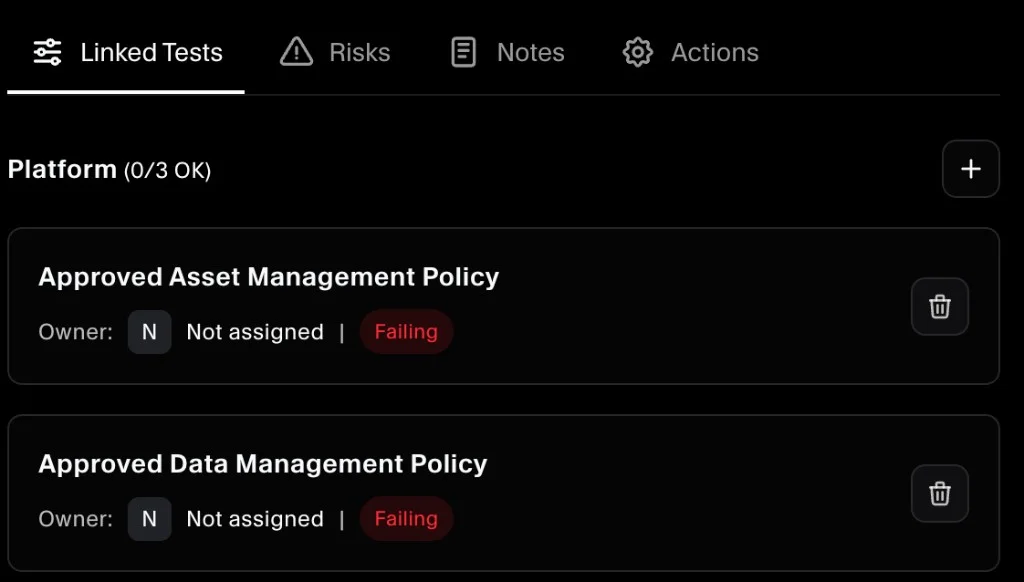Click the warning triangle icon beside Risks
Image resolution: width=1024 pixels, height=582 pixels.
pos(296,52)
